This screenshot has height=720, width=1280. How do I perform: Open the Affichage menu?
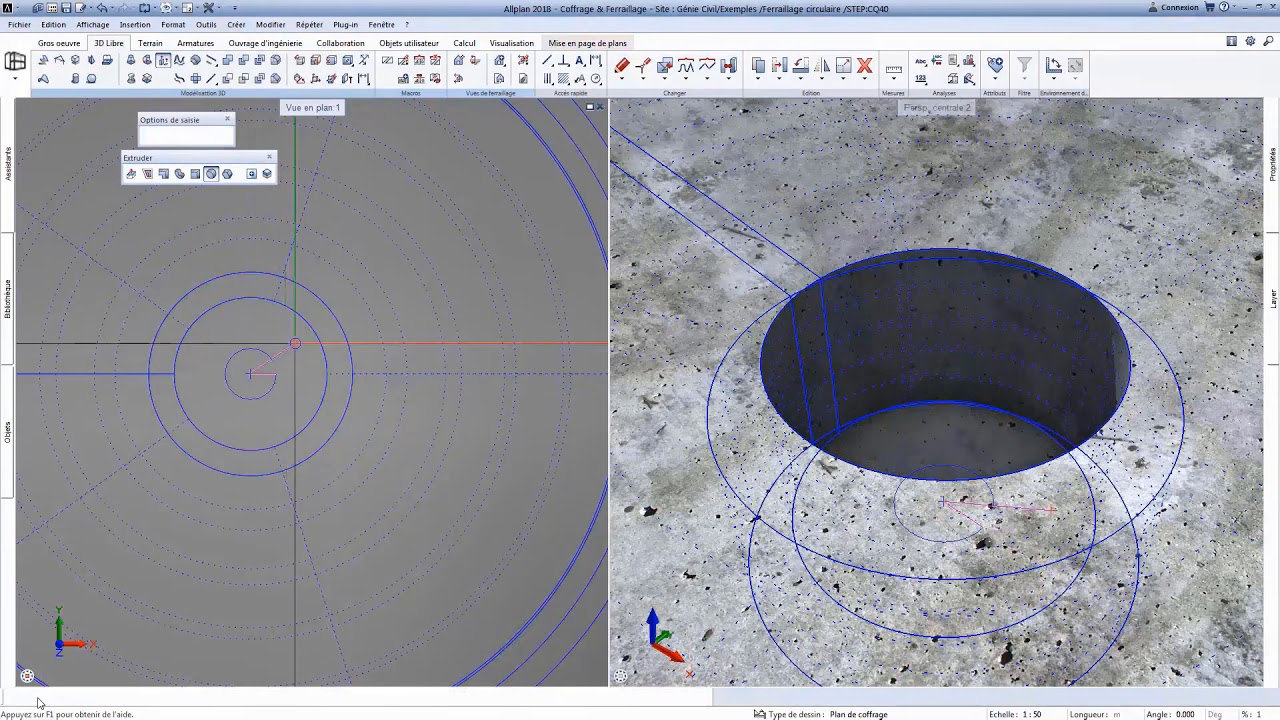(93, 25)
